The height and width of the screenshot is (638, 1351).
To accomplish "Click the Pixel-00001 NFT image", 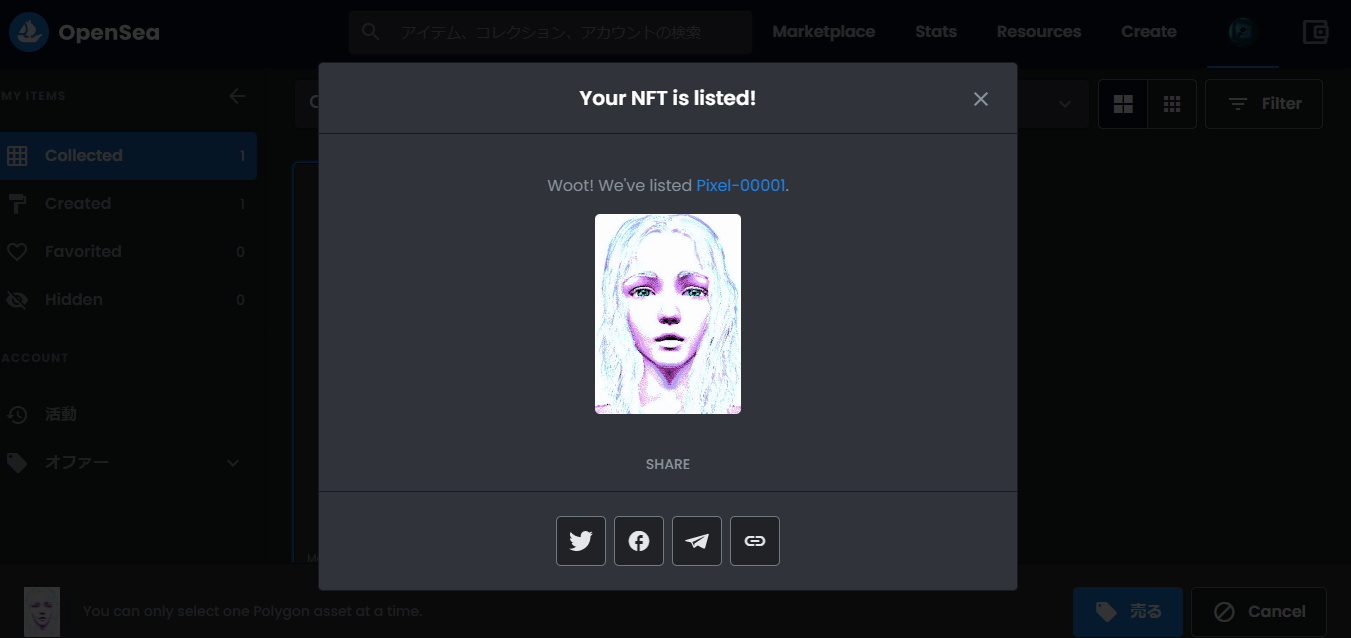I will coord(668,314).
